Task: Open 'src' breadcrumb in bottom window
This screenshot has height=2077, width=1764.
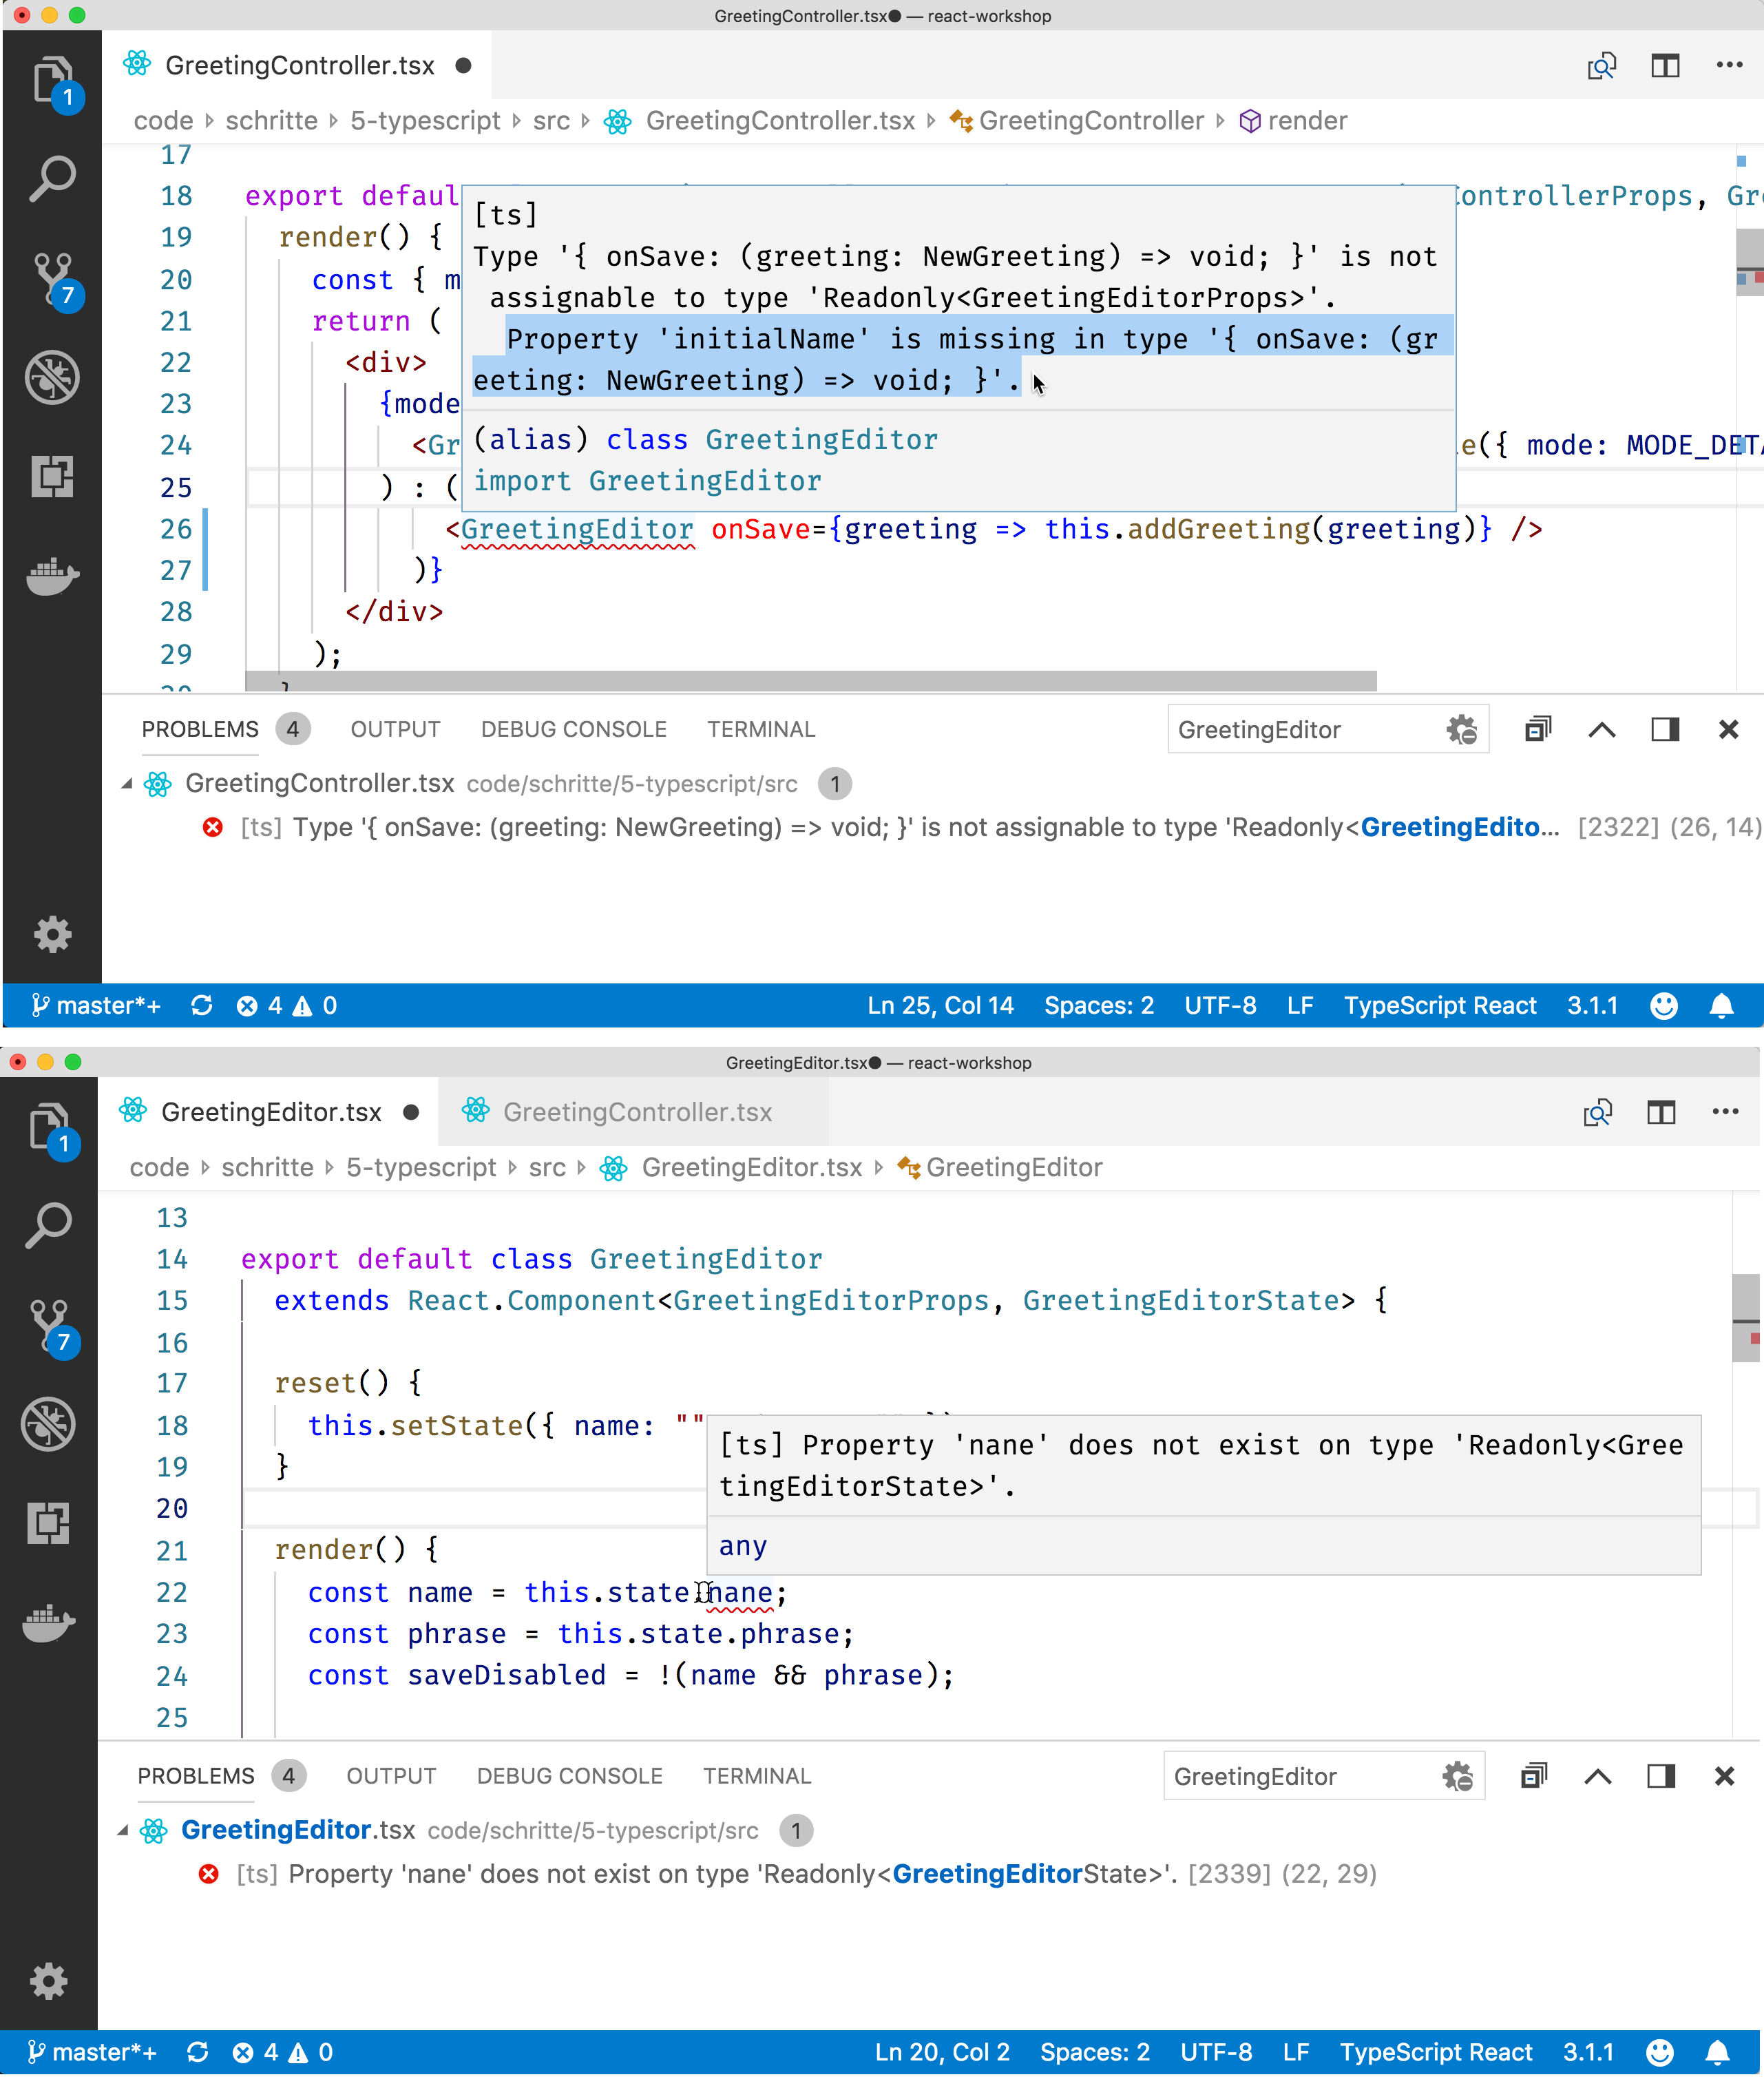Action: (547, 1168)
